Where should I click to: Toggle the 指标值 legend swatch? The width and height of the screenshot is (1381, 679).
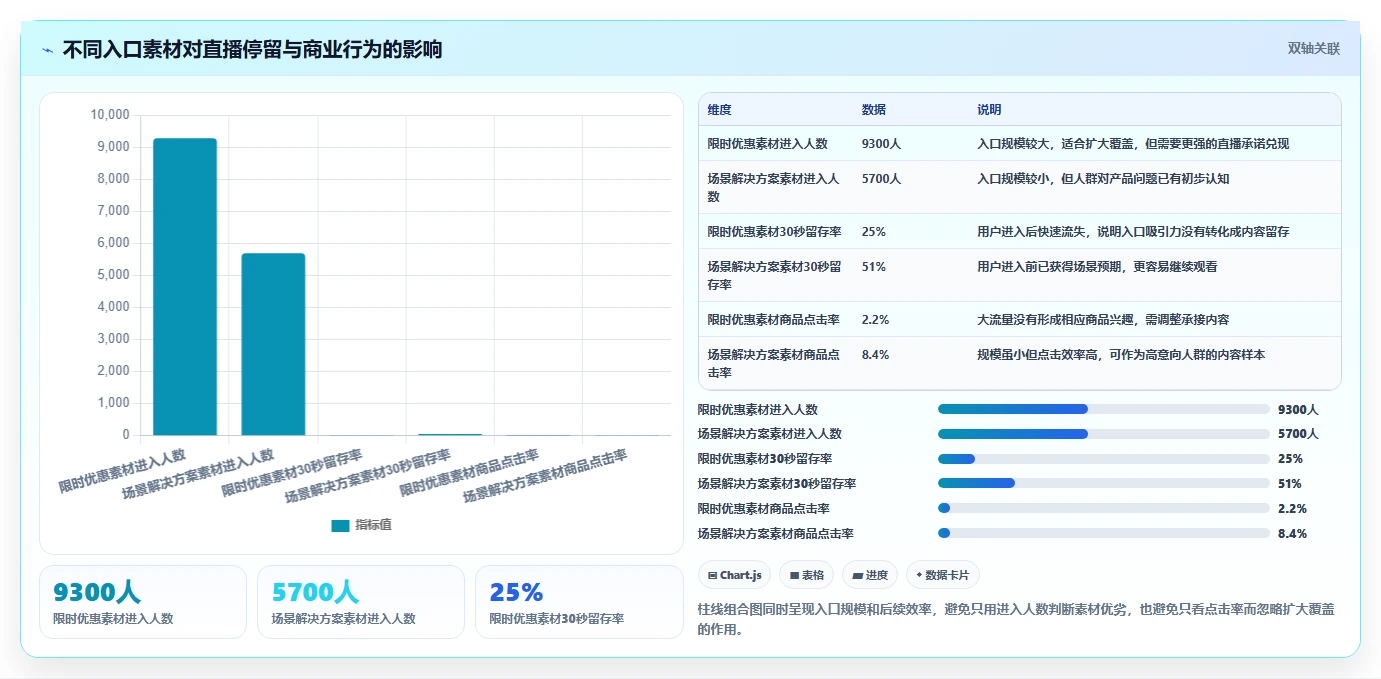340,525
